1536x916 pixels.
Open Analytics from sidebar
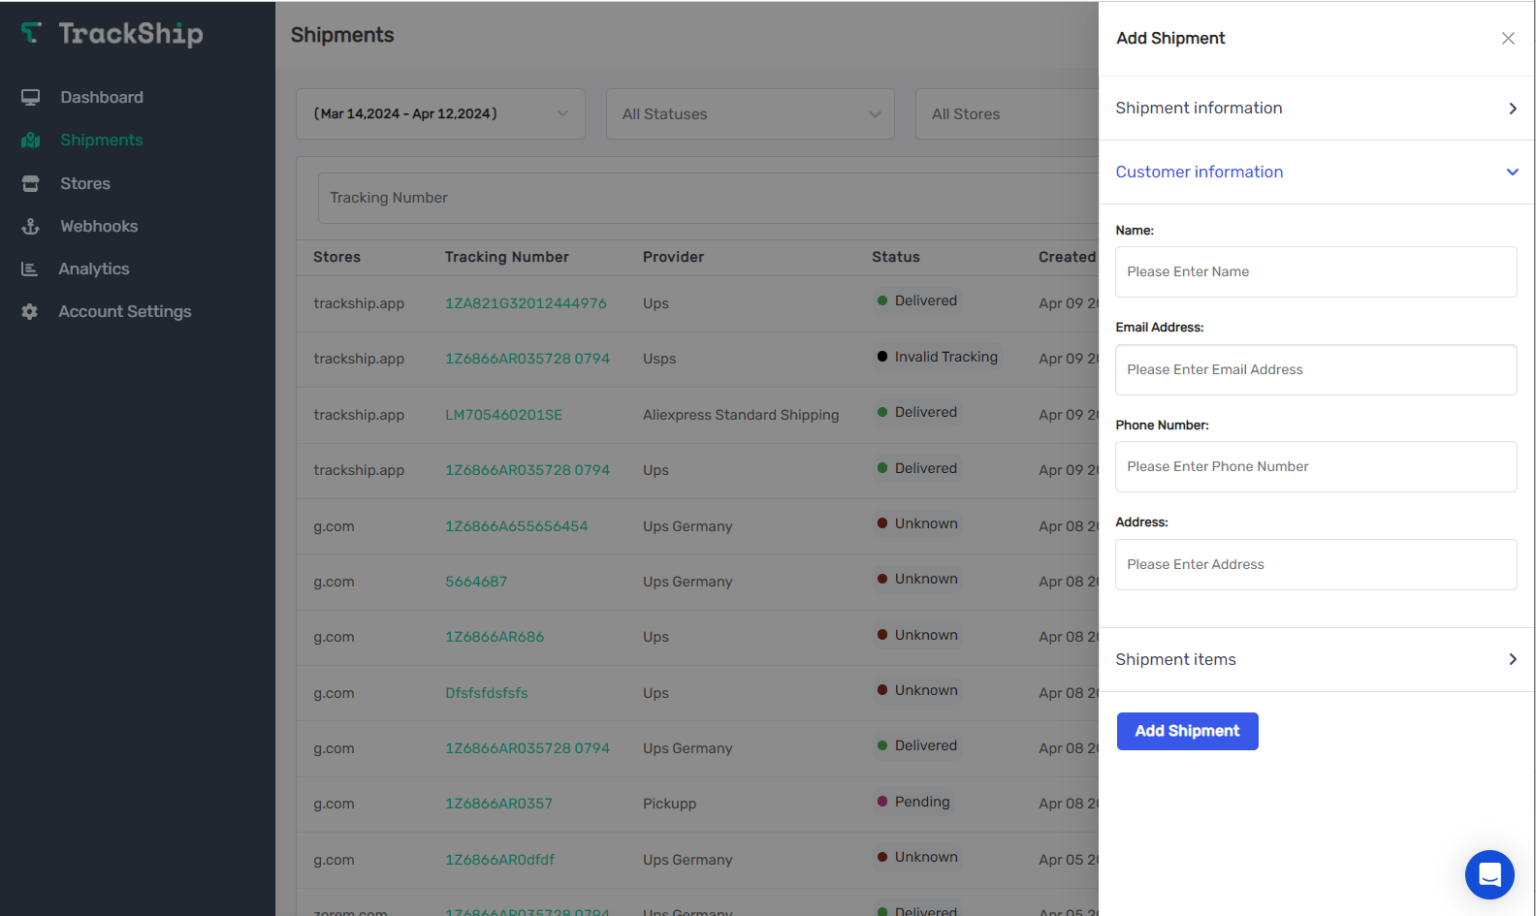94,269
